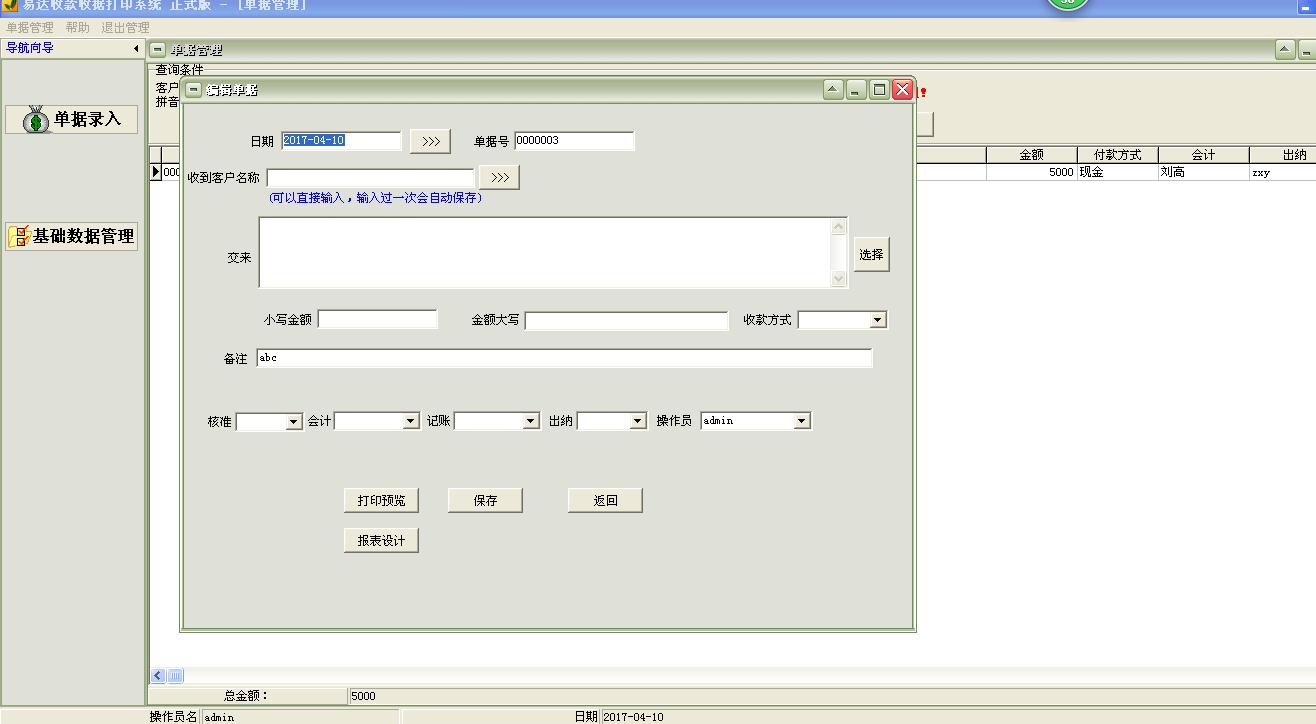
Task: Open date picker button next to 日期
Action: coord(430,141)
